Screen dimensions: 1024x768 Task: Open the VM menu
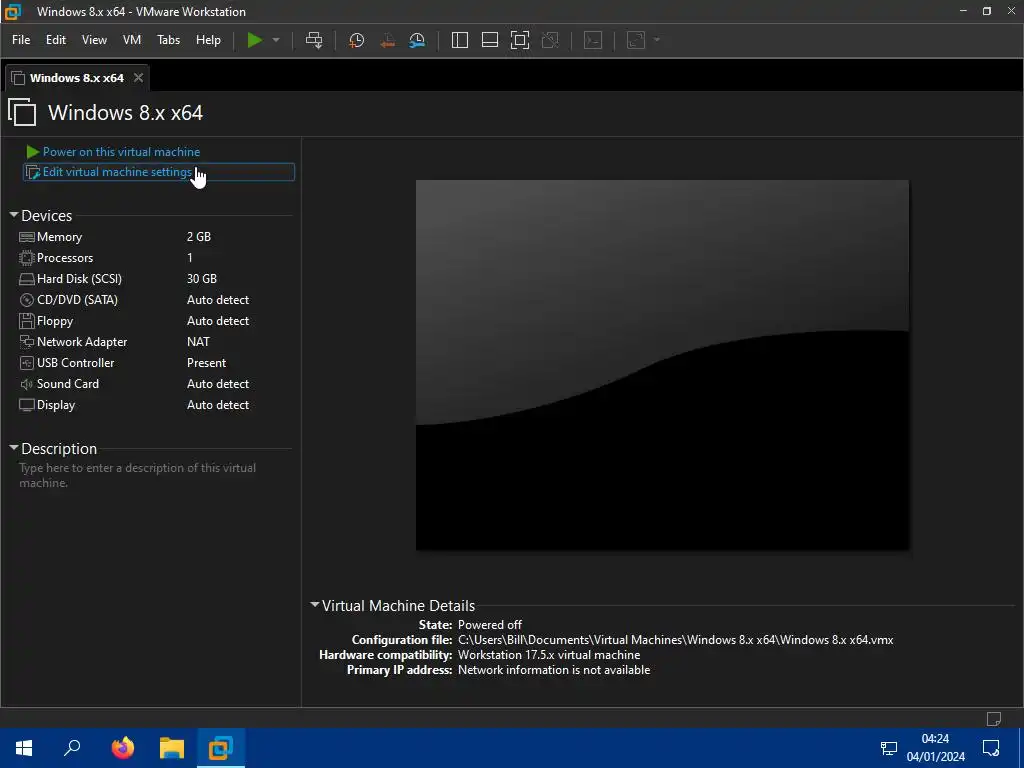(132, 40)
